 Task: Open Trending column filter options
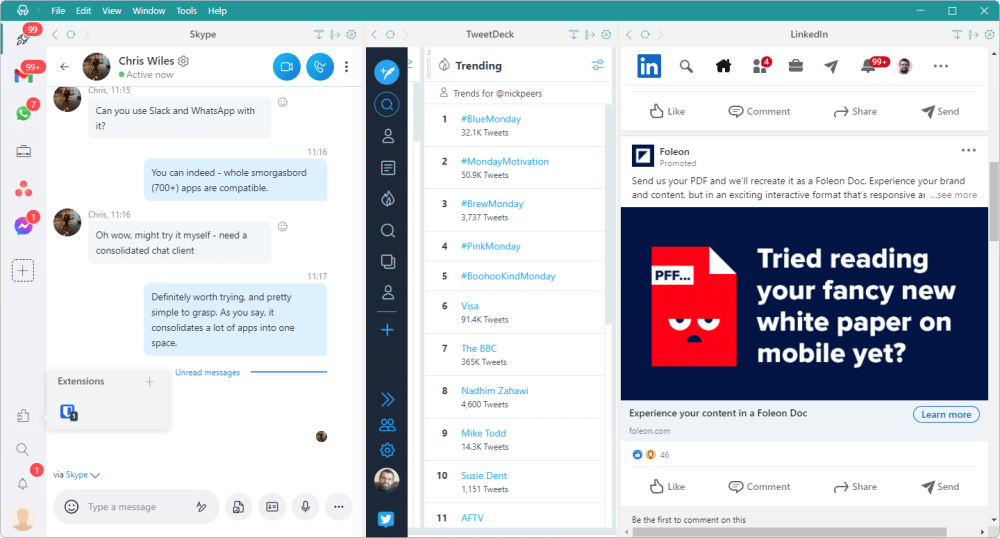pos(598,66)
